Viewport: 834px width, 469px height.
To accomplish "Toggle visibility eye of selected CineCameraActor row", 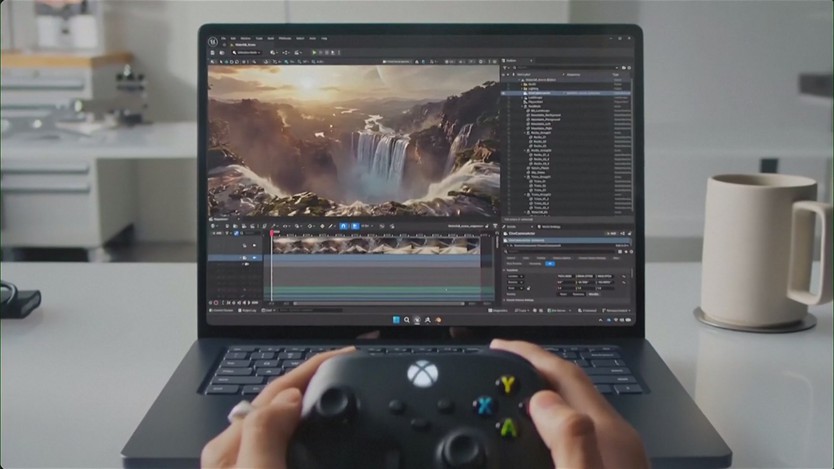I will (504, 93).
